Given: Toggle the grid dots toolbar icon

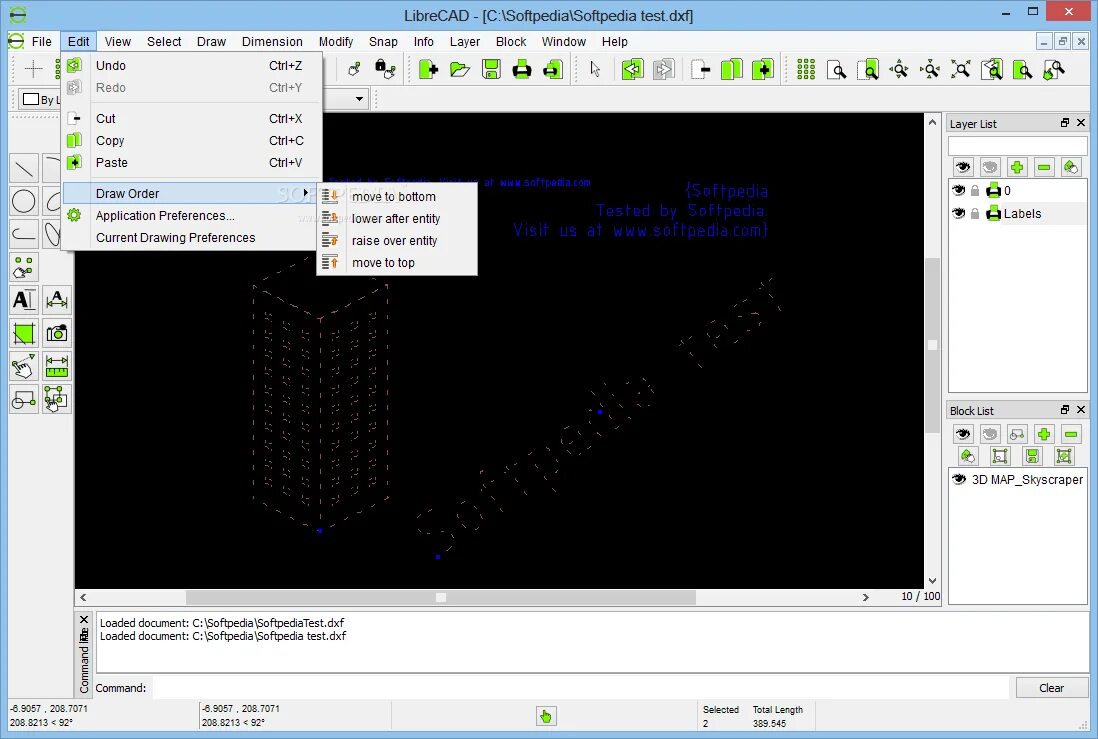Looking at the screenshot, I should [806, 69].
